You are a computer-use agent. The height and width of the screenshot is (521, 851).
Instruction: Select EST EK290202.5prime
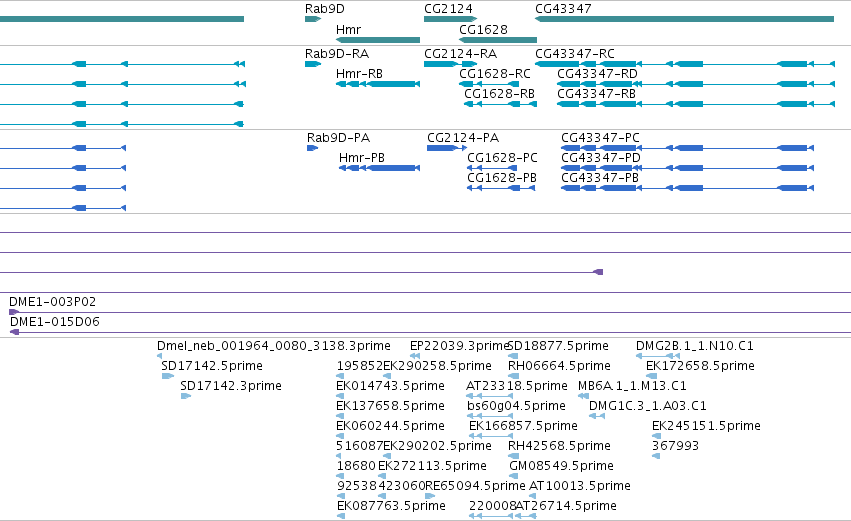click(437, 447)
